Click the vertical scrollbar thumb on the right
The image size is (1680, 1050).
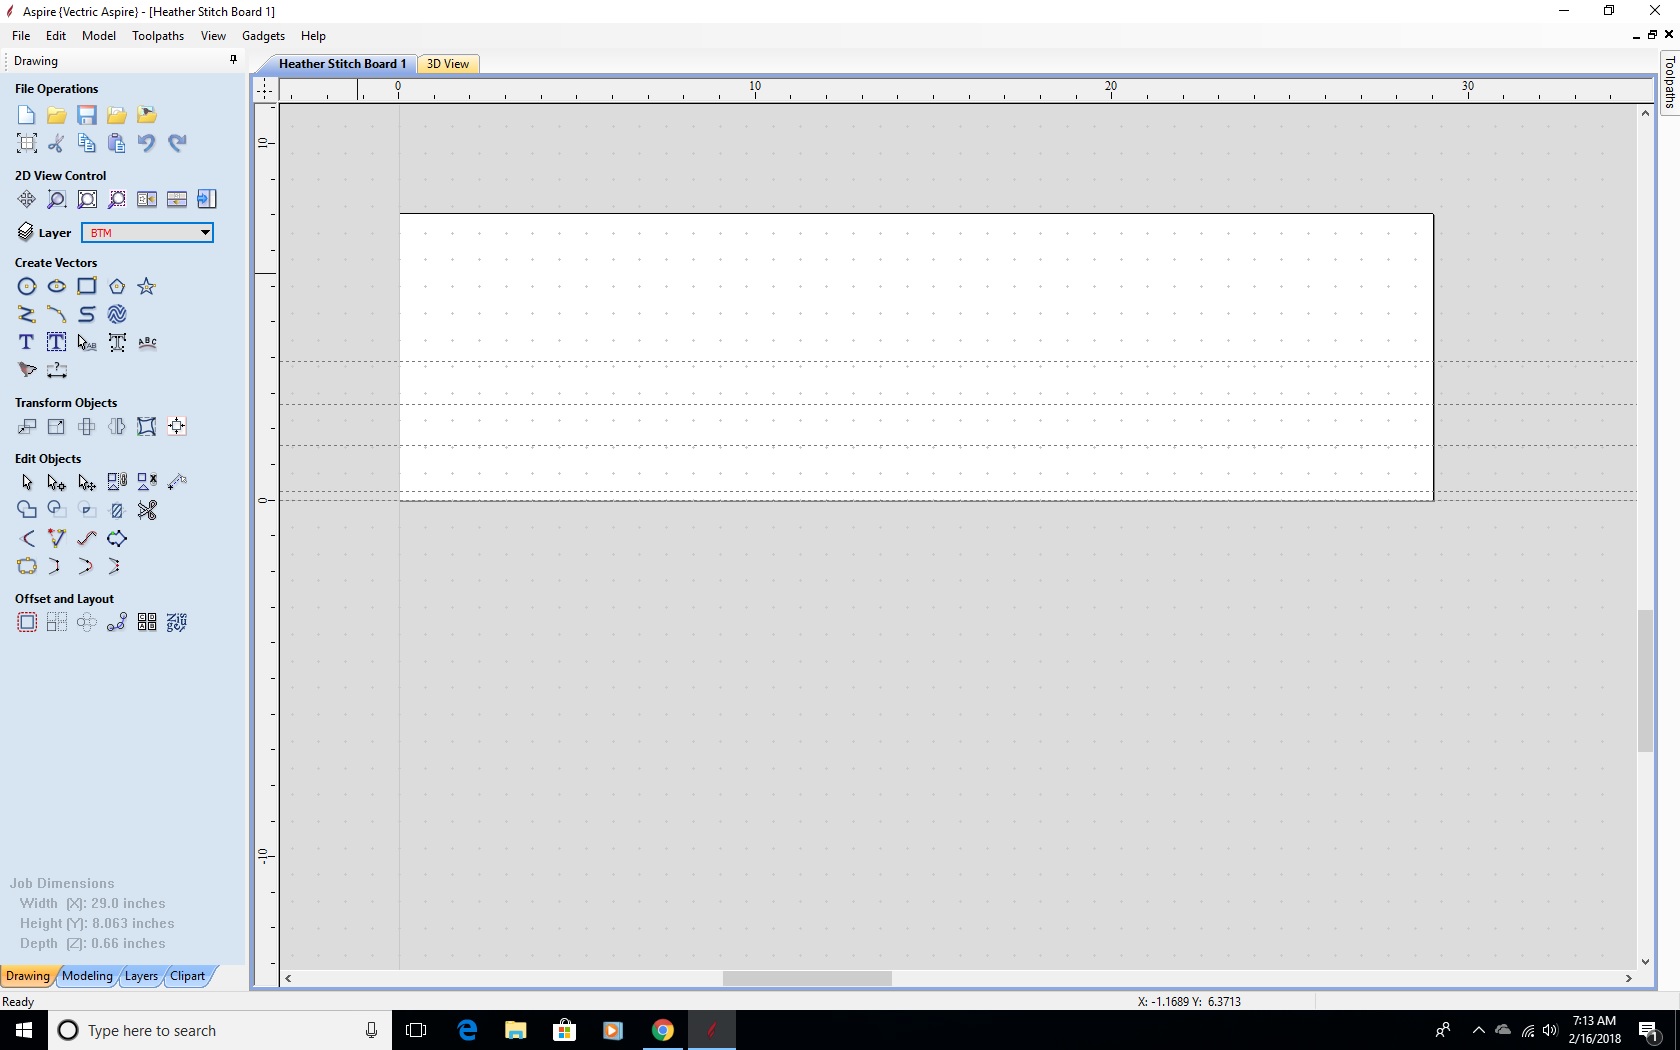1645,680
